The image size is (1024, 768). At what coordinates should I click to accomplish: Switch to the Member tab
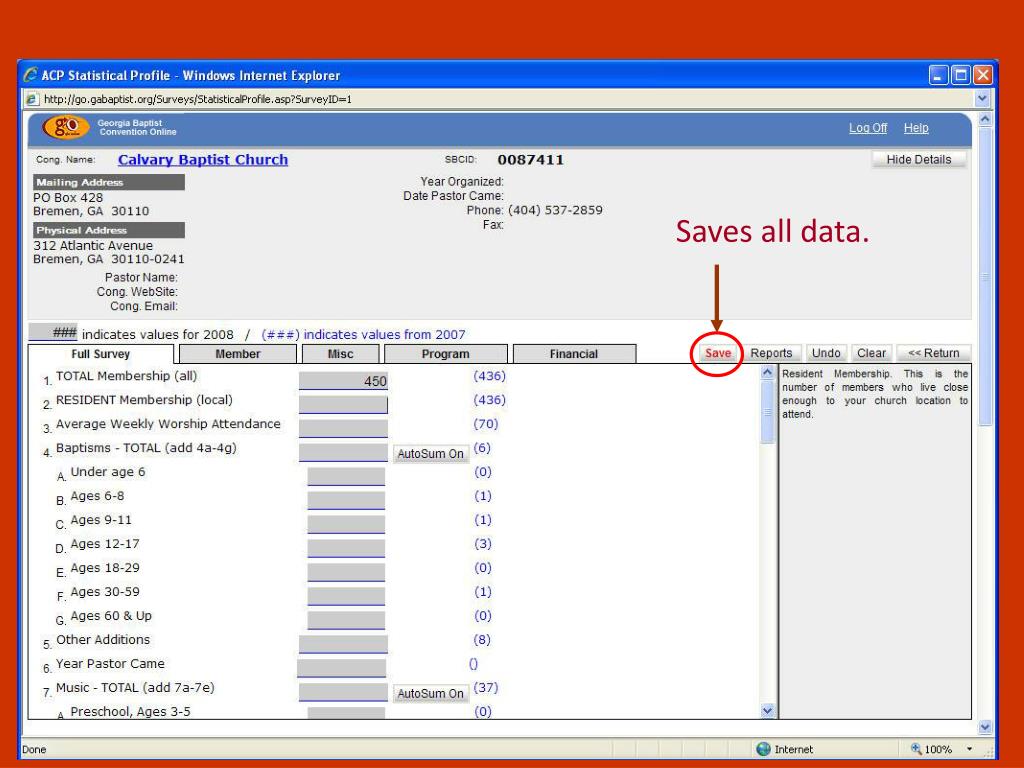[237, 354]
